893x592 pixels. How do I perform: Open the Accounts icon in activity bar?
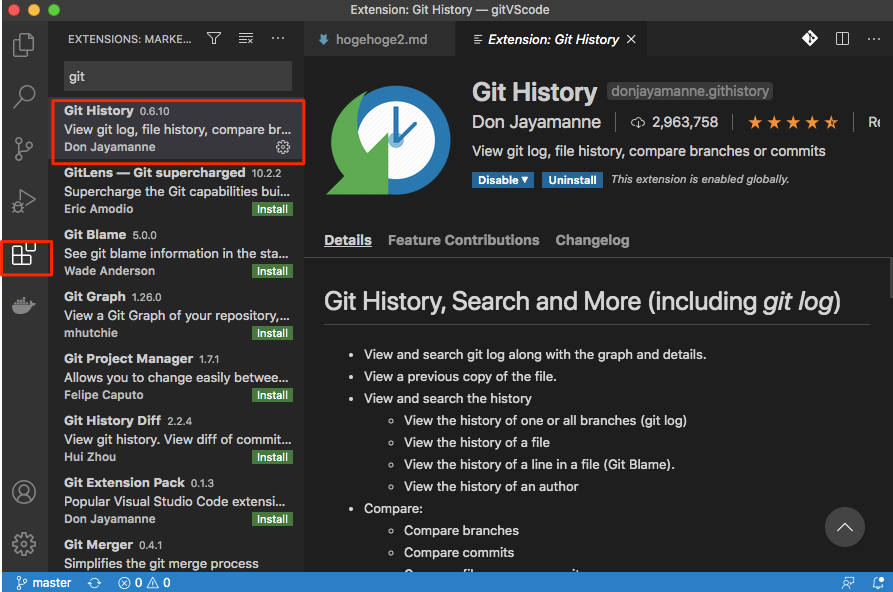coord(24,492)
